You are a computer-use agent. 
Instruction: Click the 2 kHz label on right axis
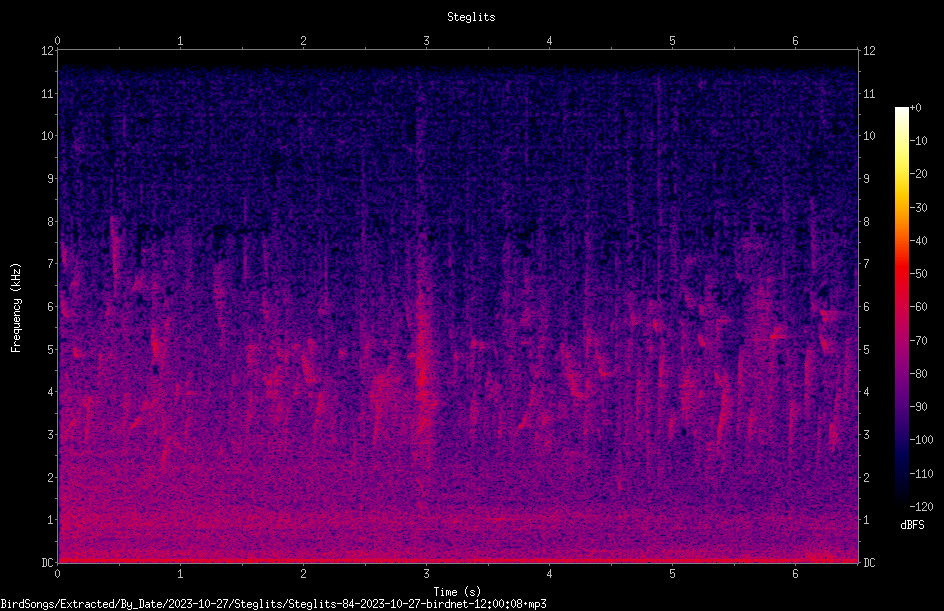[866, 477]
